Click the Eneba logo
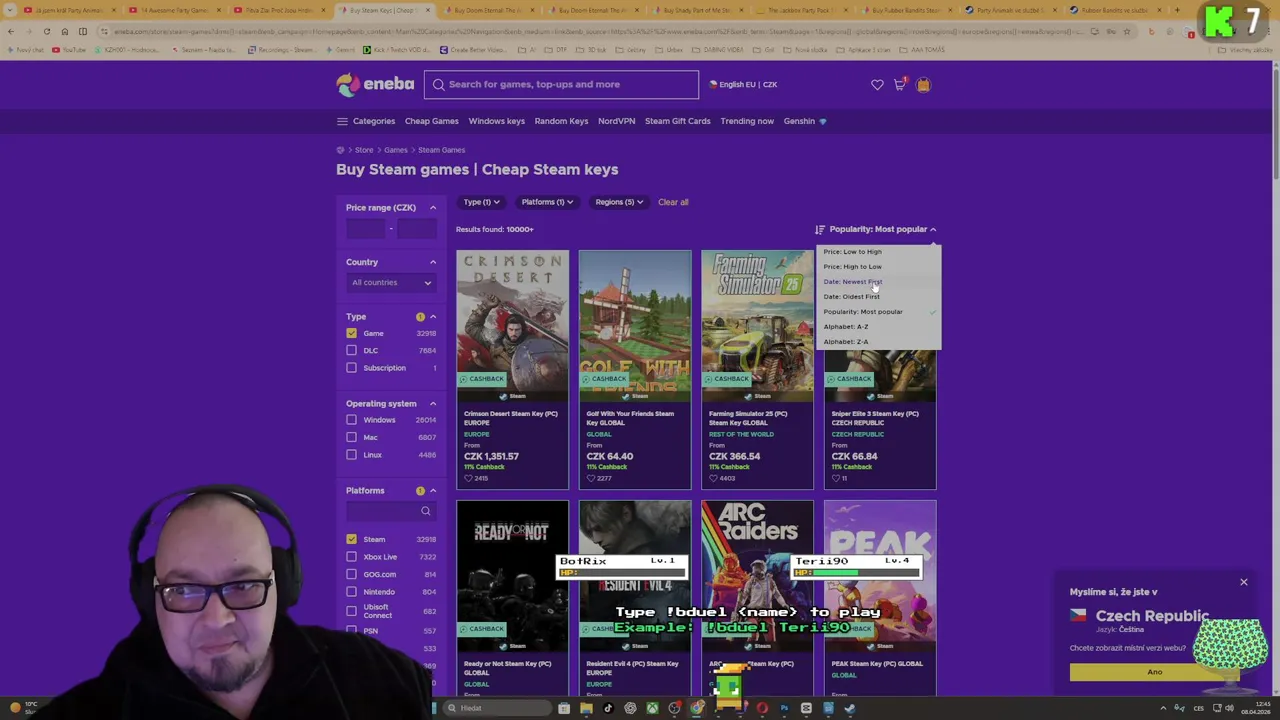 tap(375, 85)
